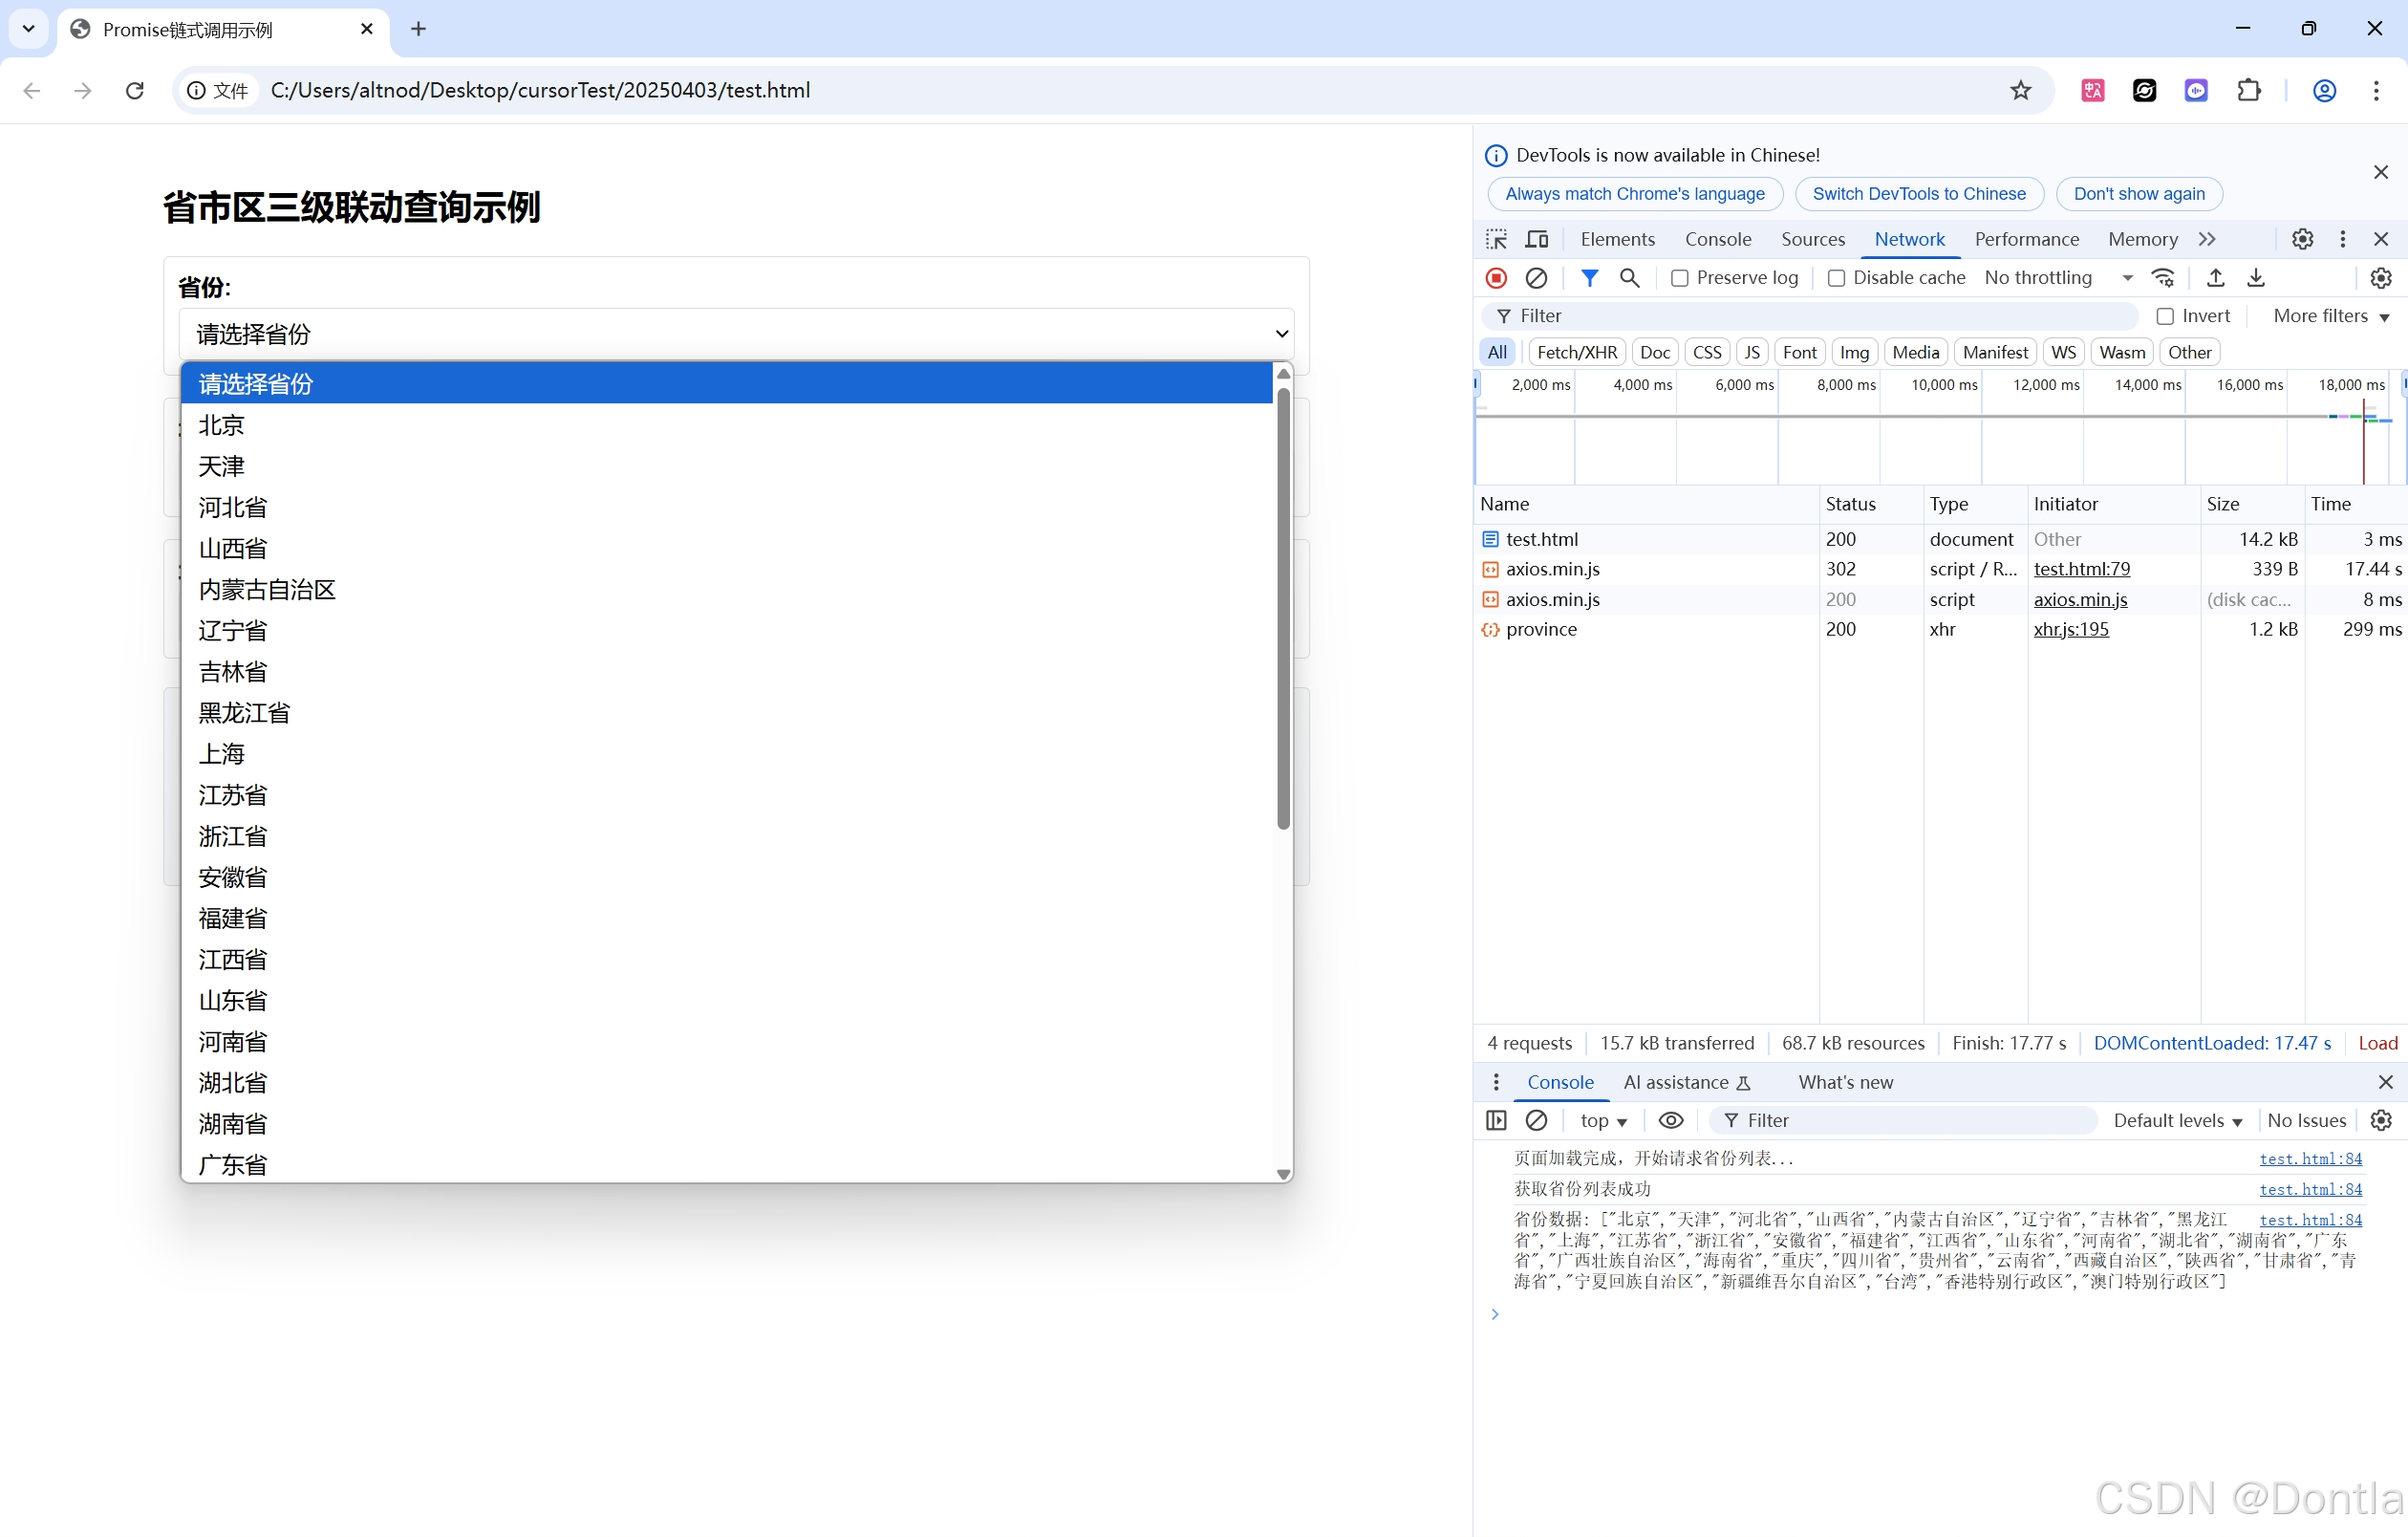Enable Preserve log checkbox
The height and width of the screenshot is (1537, 2408).
click(x=1680, y=279)
